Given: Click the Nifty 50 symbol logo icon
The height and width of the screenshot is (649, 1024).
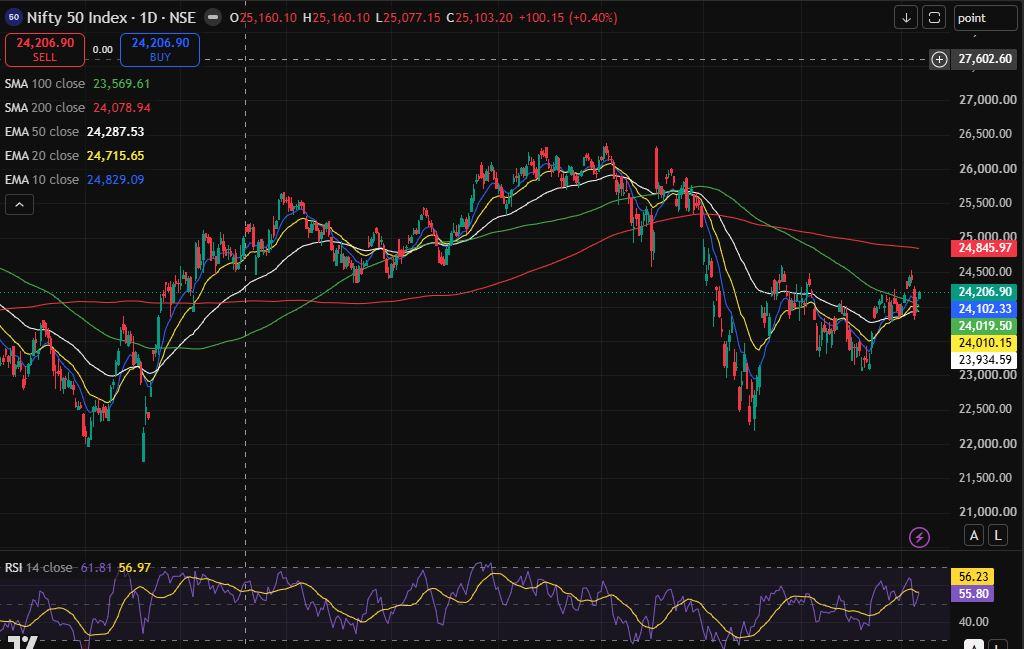Looking at the screenshot, I should 14,18.
